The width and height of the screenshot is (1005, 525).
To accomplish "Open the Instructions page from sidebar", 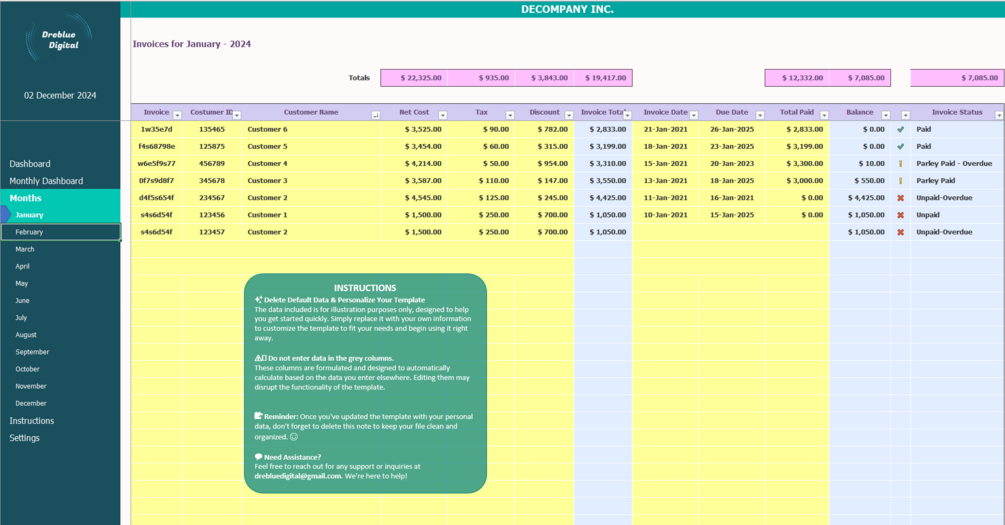I will tap(31, 421).
